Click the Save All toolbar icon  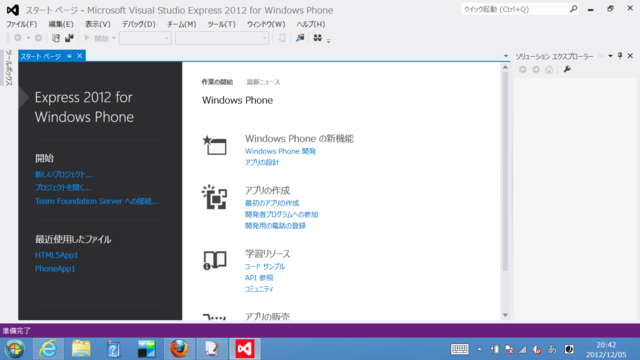click(69, 38)
